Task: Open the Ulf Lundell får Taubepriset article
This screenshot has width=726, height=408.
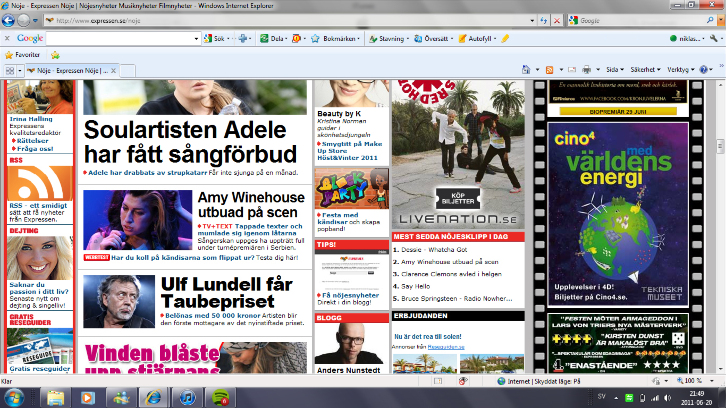Action: [227, 293]
